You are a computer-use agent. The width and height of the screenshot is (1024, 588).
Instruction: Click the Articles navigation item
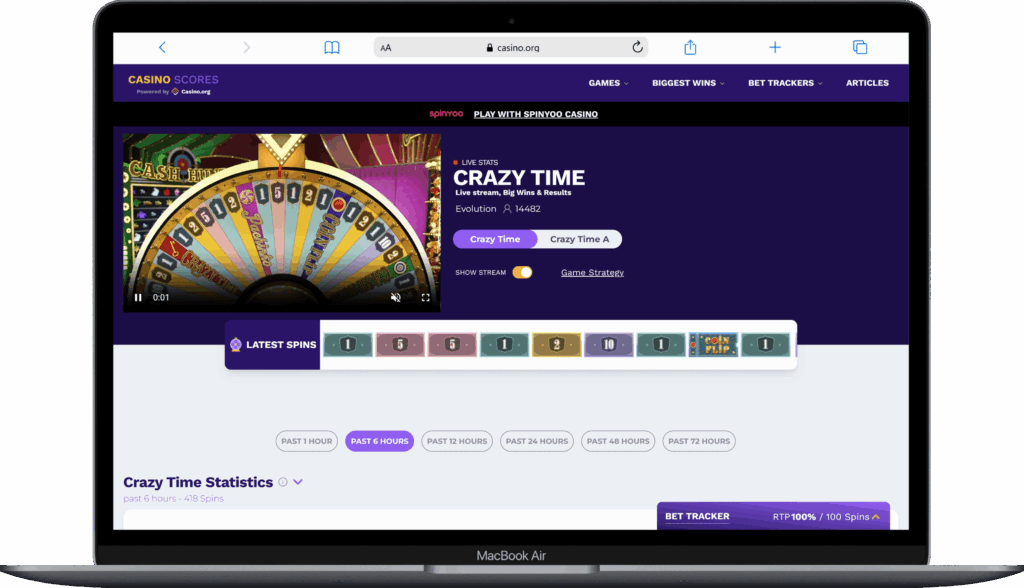[x=867, y=83]
